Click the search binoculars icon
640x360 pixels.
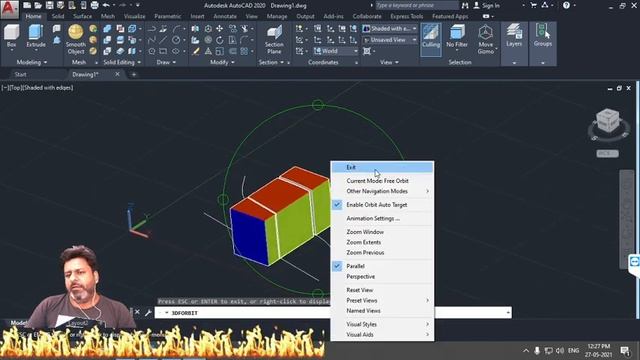click(x=465, y=5)
